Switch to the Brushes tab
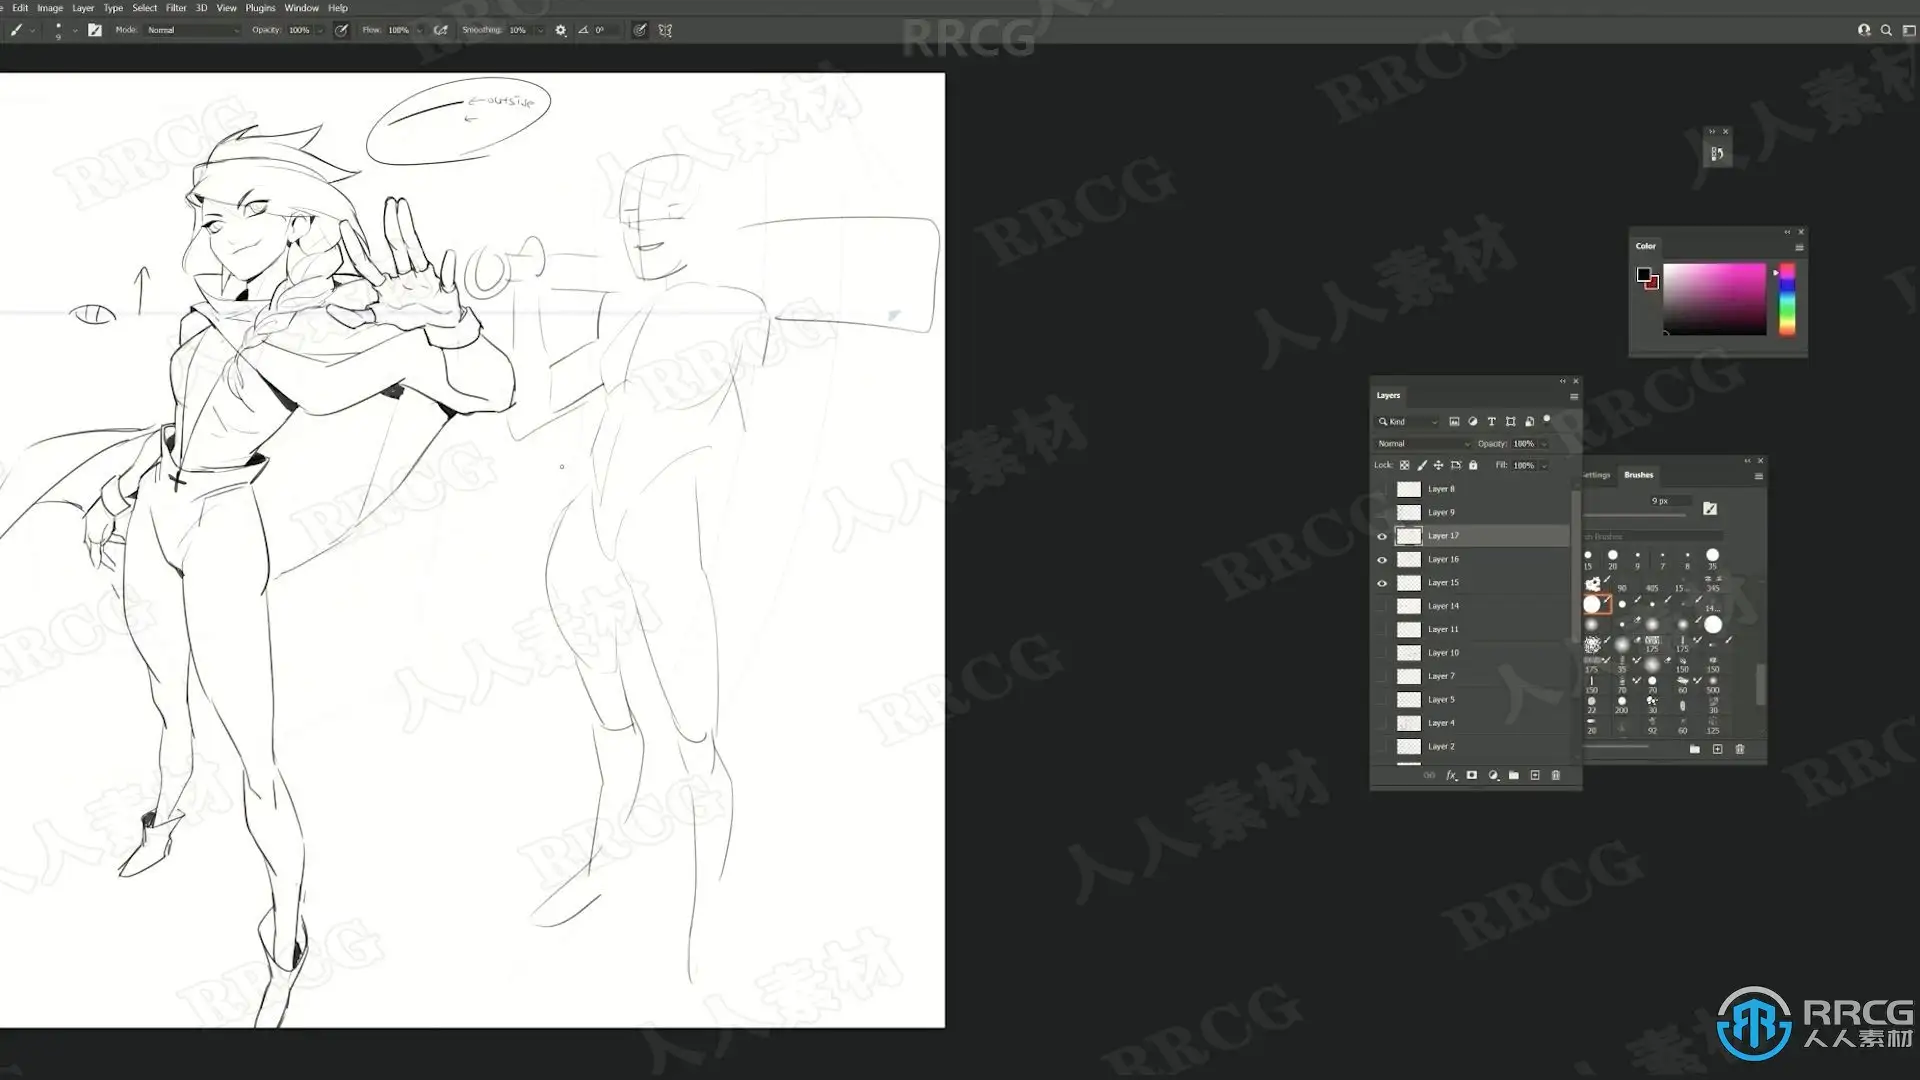Screen dimensions: 1920x1080 tap(1638, 475)
